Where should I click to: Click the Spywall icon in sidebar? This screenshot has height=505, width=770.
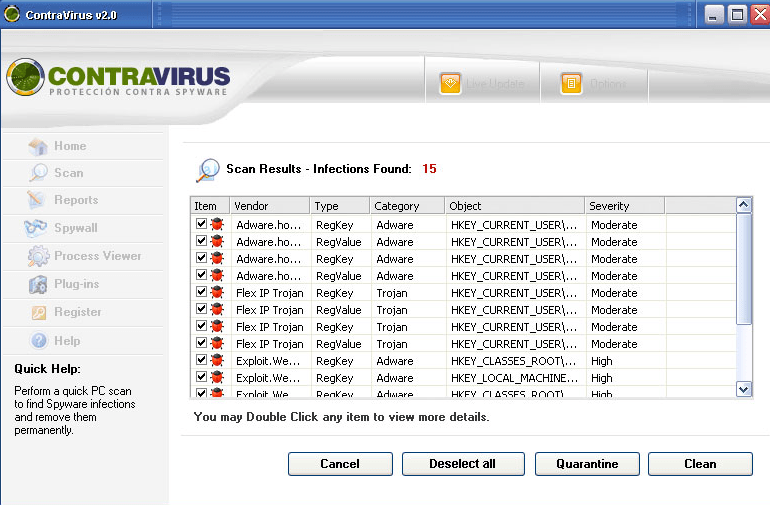click(38, 228)
